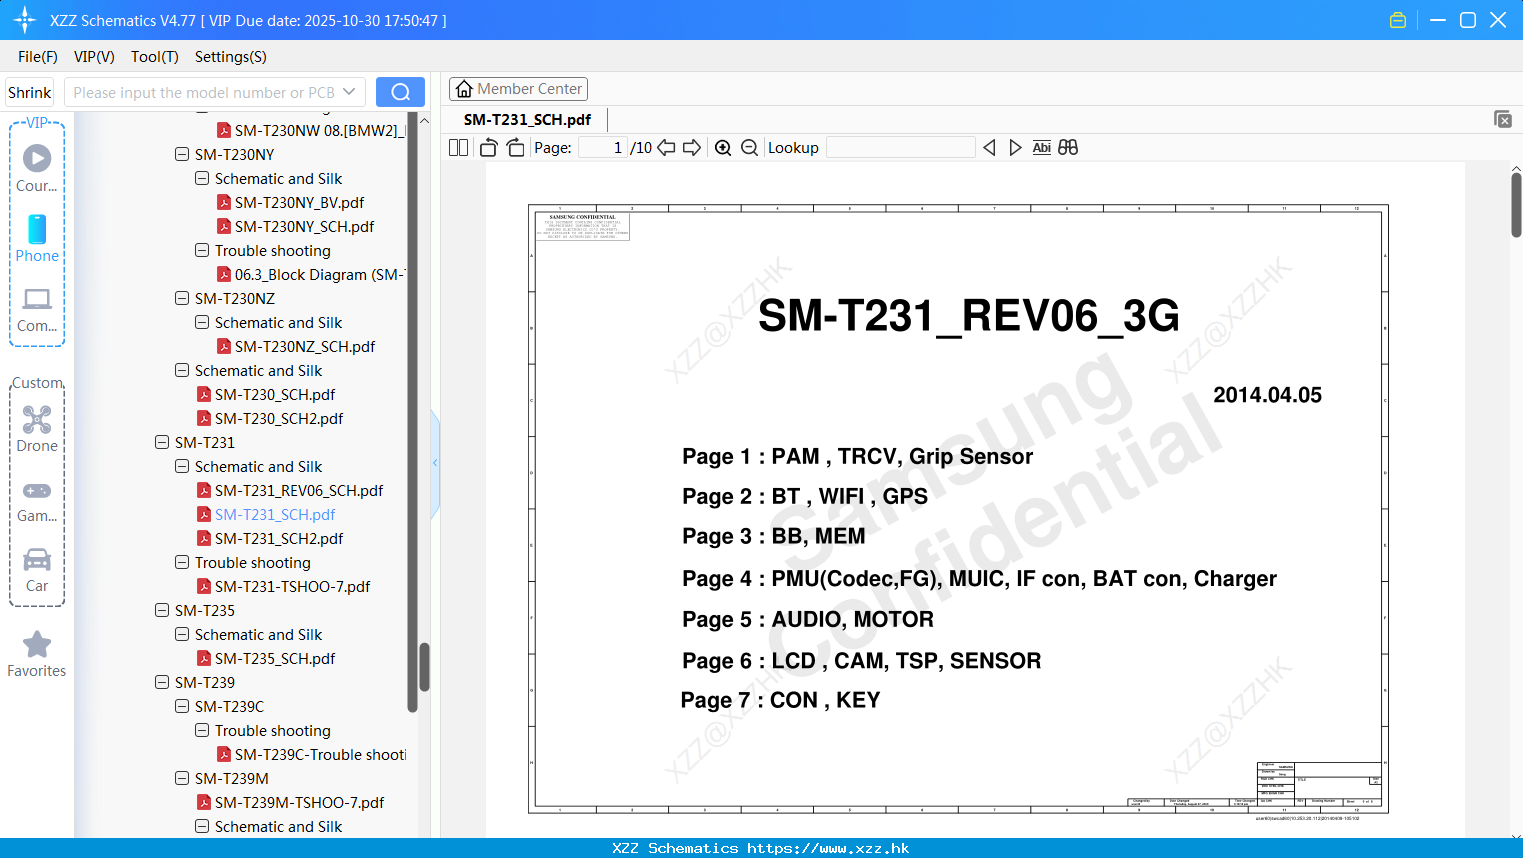Collapse left panel with splitter handle
The image size is (1523, 858).
(435, 463)
